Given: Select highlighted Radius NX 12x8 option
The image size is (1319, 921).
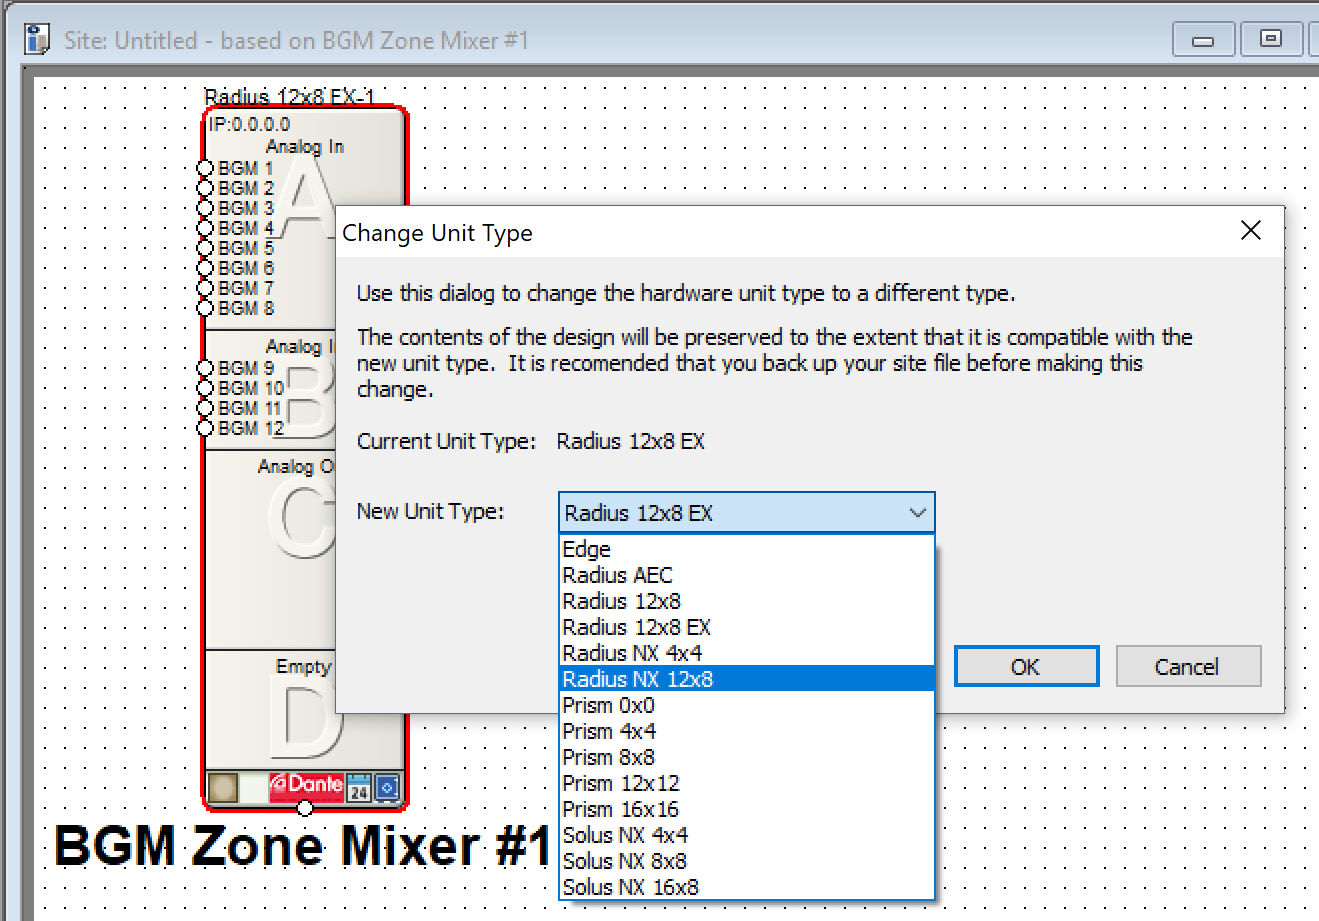Looking at the screenshot, I should (x=746, y=679).
